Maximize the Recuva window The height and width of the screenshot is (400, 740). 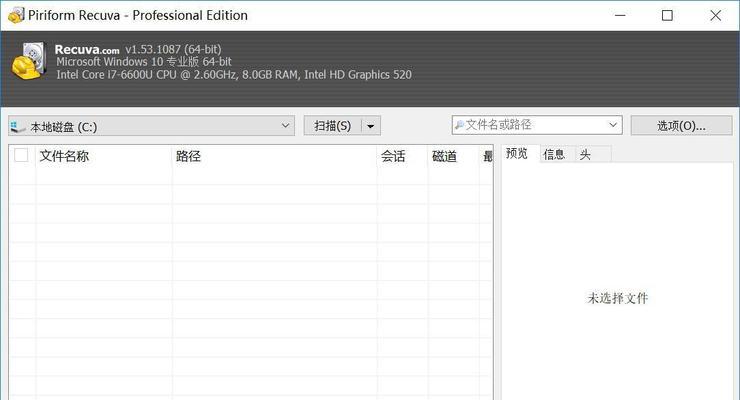[x=667, y=16]
